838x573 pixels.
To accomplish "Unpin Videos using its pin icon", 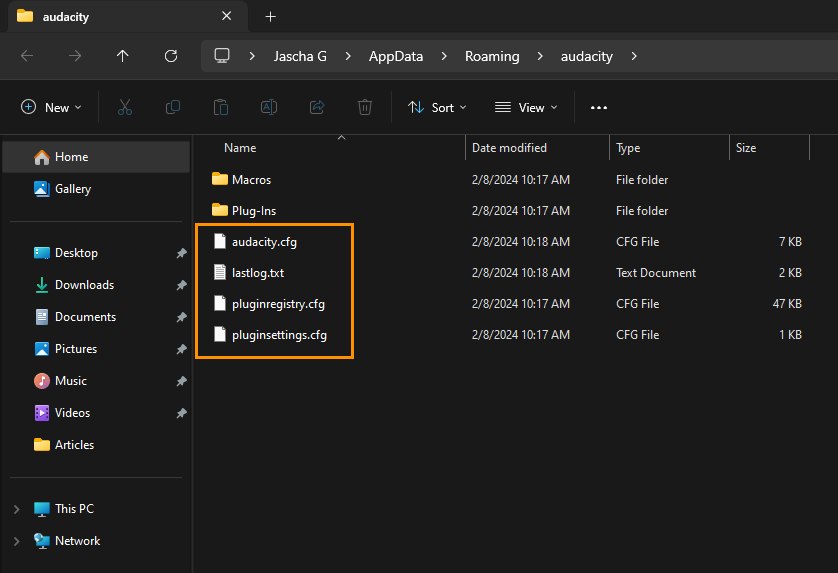I will 182,413.
